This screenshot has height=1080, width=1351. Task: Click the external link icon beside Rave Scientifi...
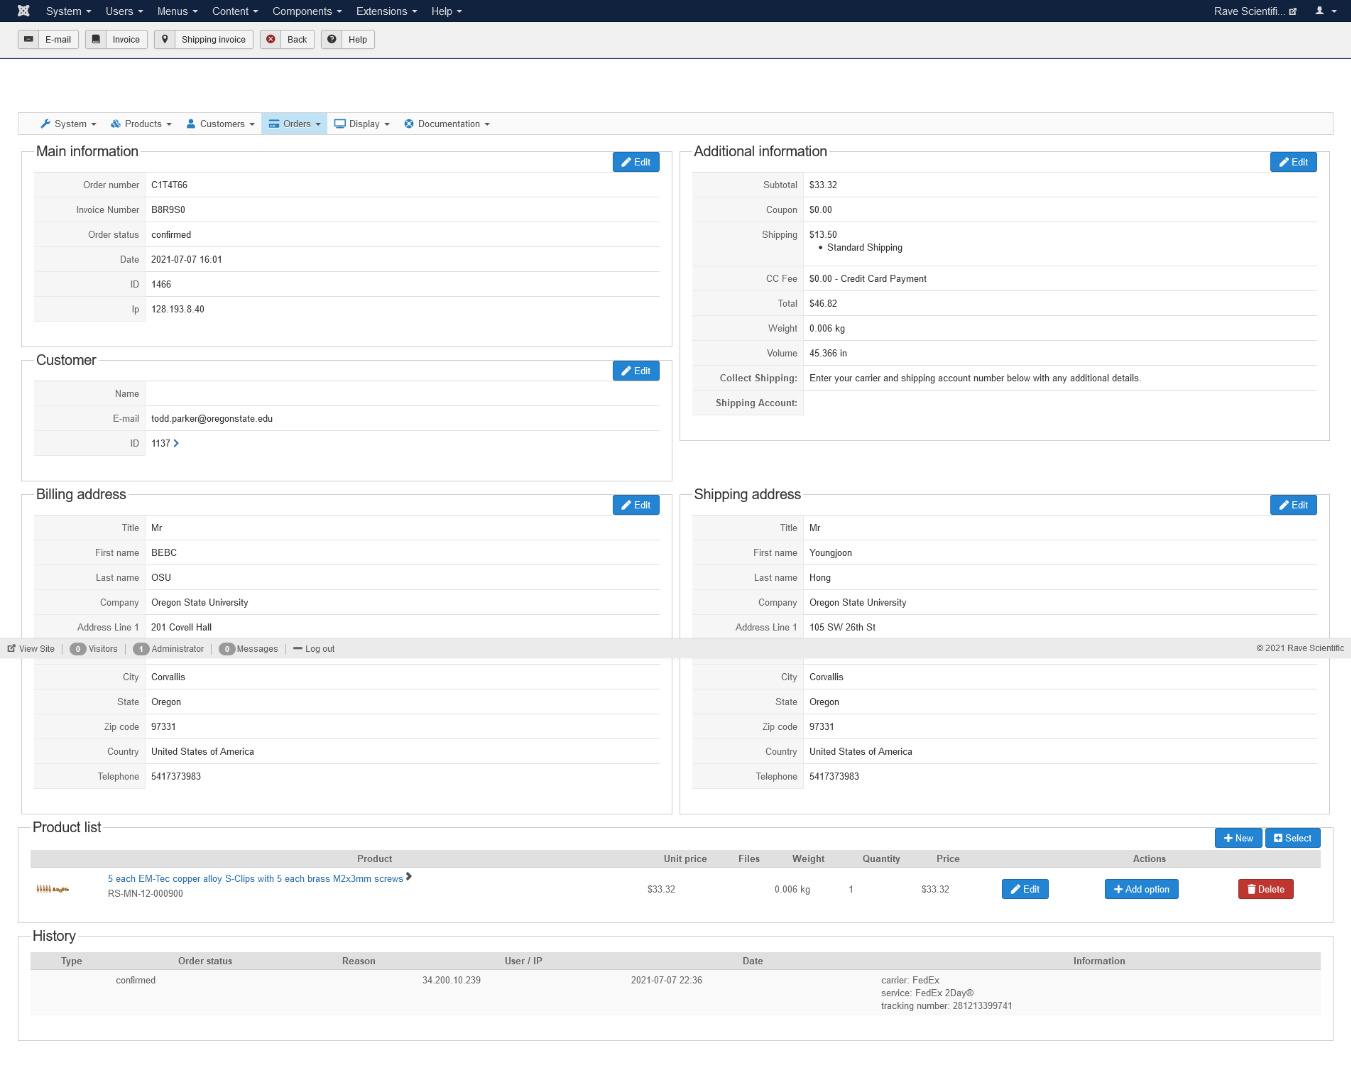click(x=1293, y=12)
